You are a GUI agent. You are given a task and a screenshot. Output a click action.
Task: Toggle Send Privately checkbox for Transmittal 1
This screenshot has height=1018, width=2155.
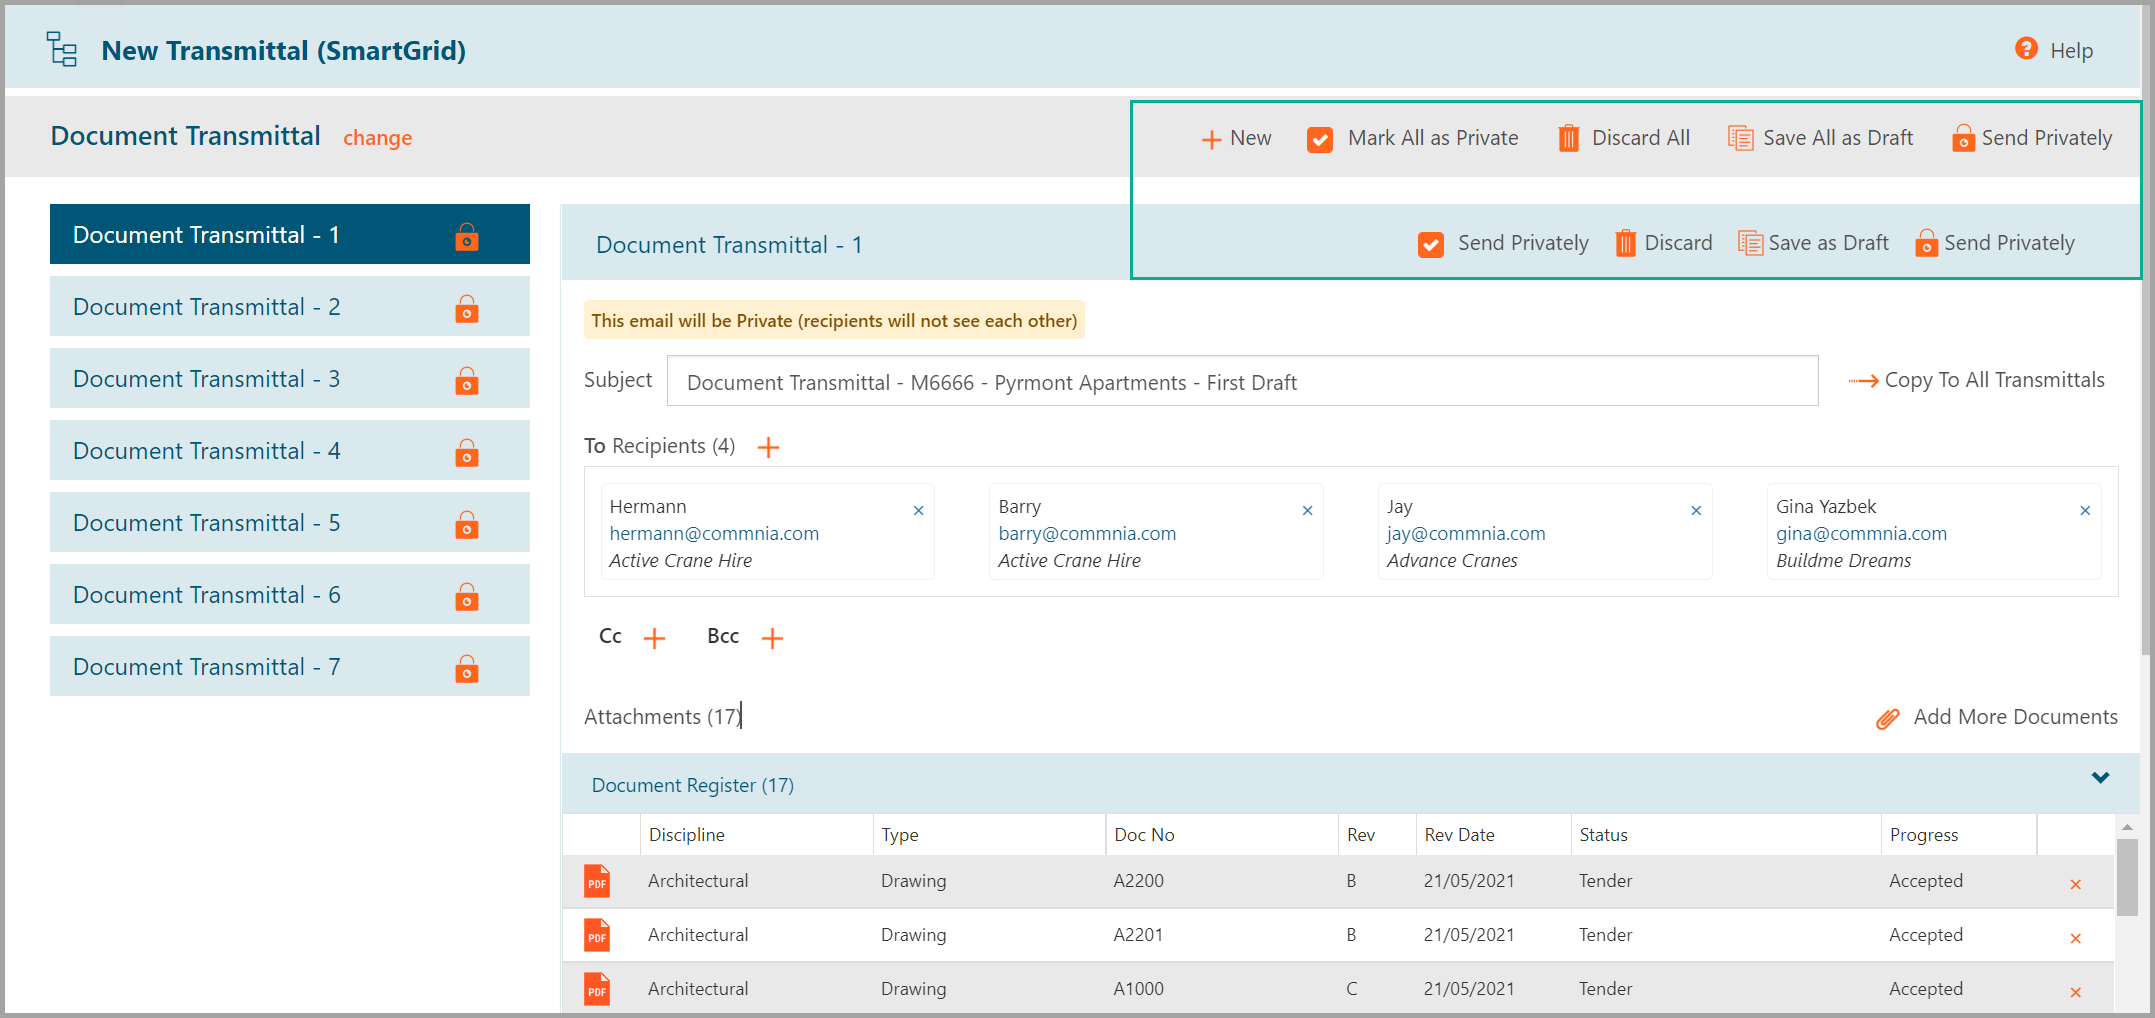(1430, 244)
